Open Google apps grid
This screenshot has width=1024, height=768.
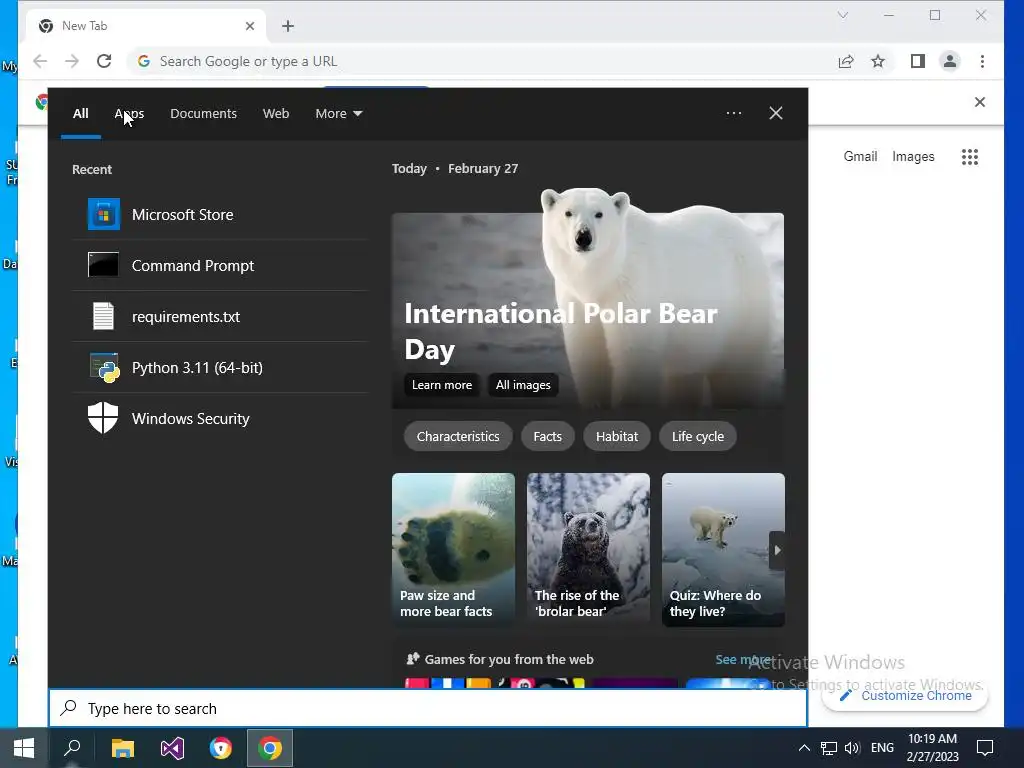click(x=970, y=157)
